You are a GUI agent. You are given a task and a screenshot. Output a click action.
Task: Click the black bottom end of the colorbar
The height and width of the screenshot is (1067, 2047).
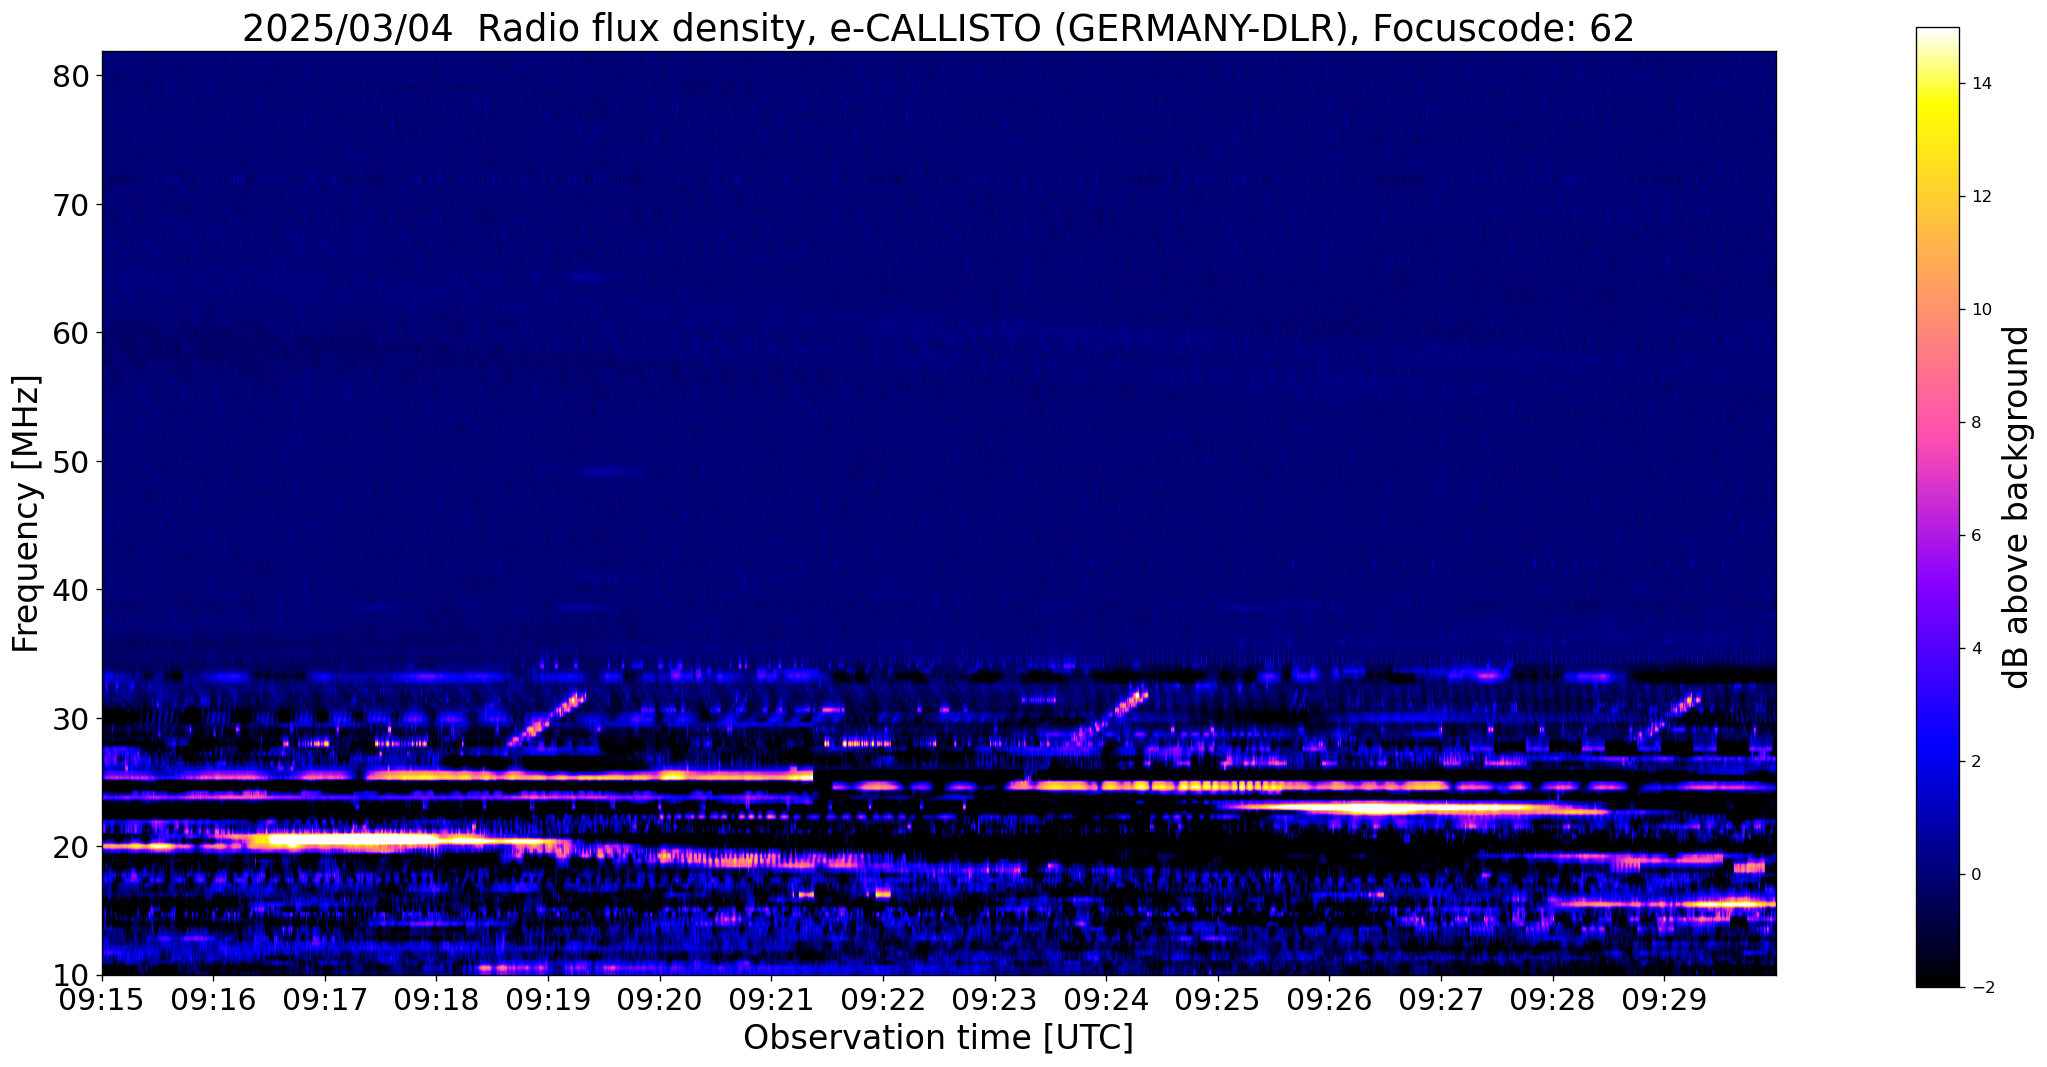click(1937, 980)
